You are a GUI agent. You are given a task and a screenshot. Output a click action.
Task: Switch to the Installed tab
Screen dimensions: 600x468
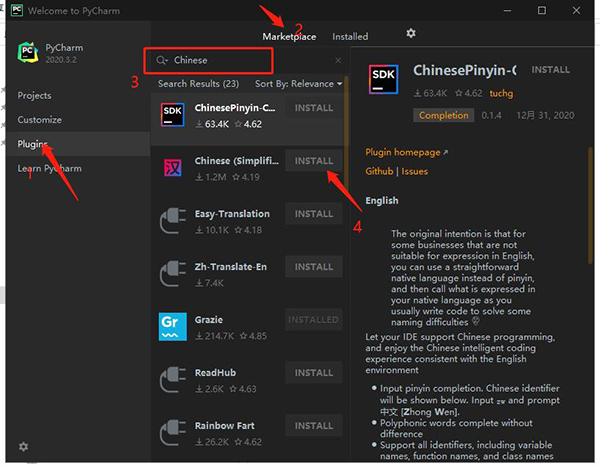coord(350,37)
